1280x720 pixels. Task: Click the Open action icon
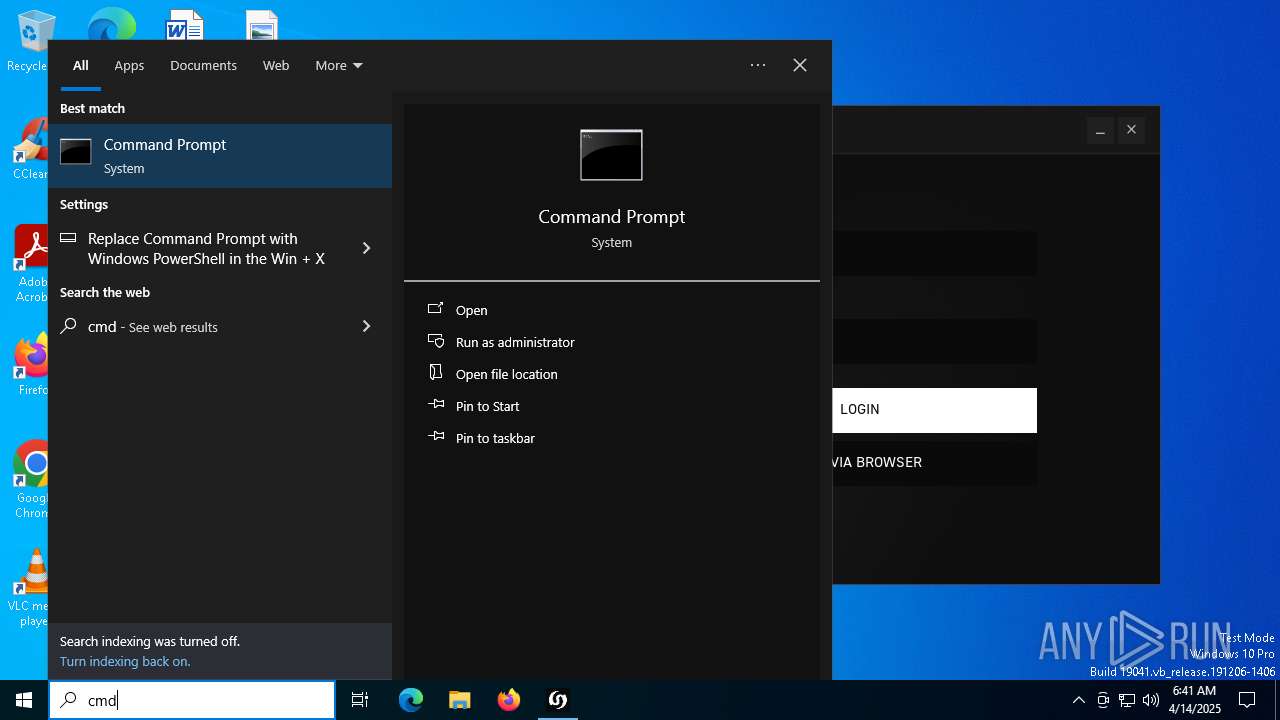pyautogui.click(x=436, y=309)
